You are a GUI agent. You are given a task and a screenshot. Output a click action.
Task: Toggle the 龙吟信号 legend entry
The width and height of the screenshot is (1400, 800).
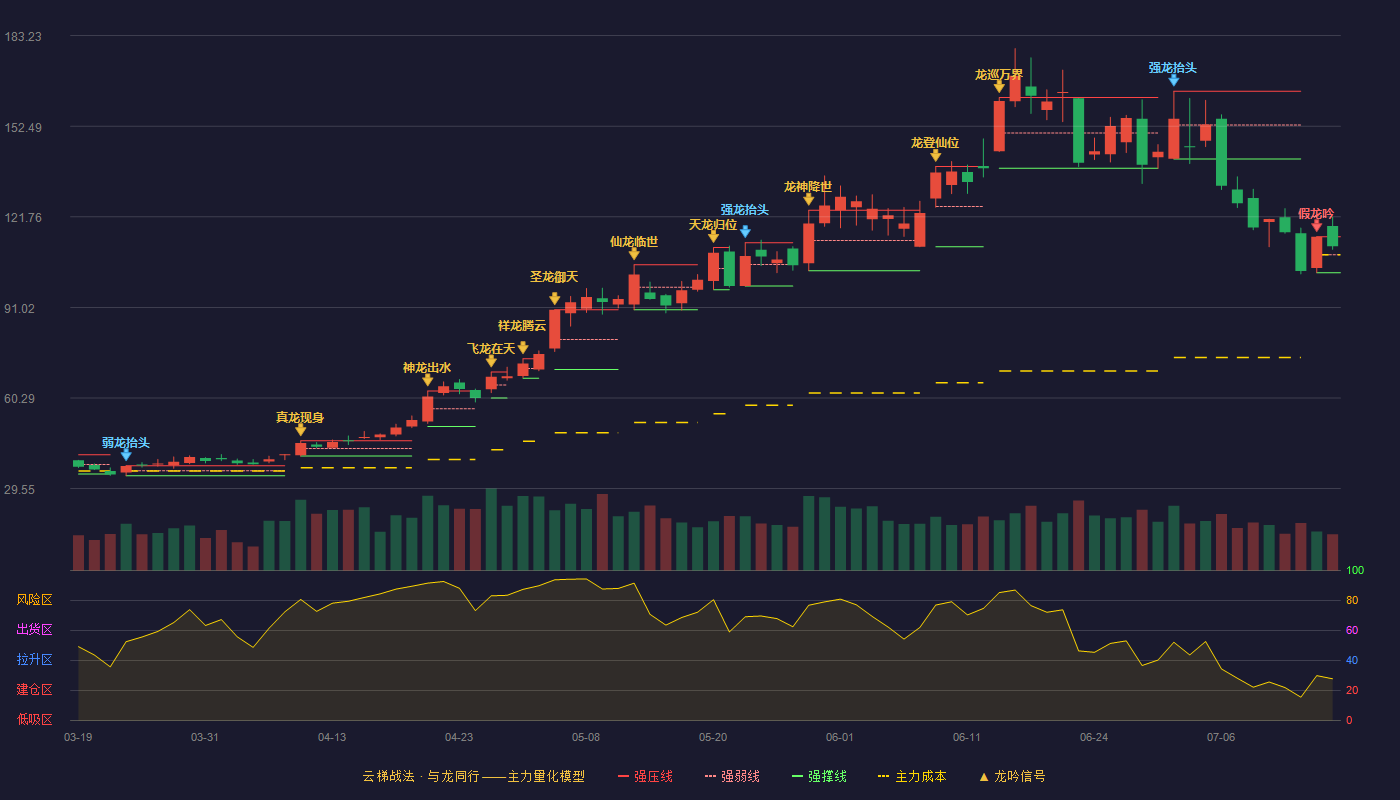point(1011,776)
